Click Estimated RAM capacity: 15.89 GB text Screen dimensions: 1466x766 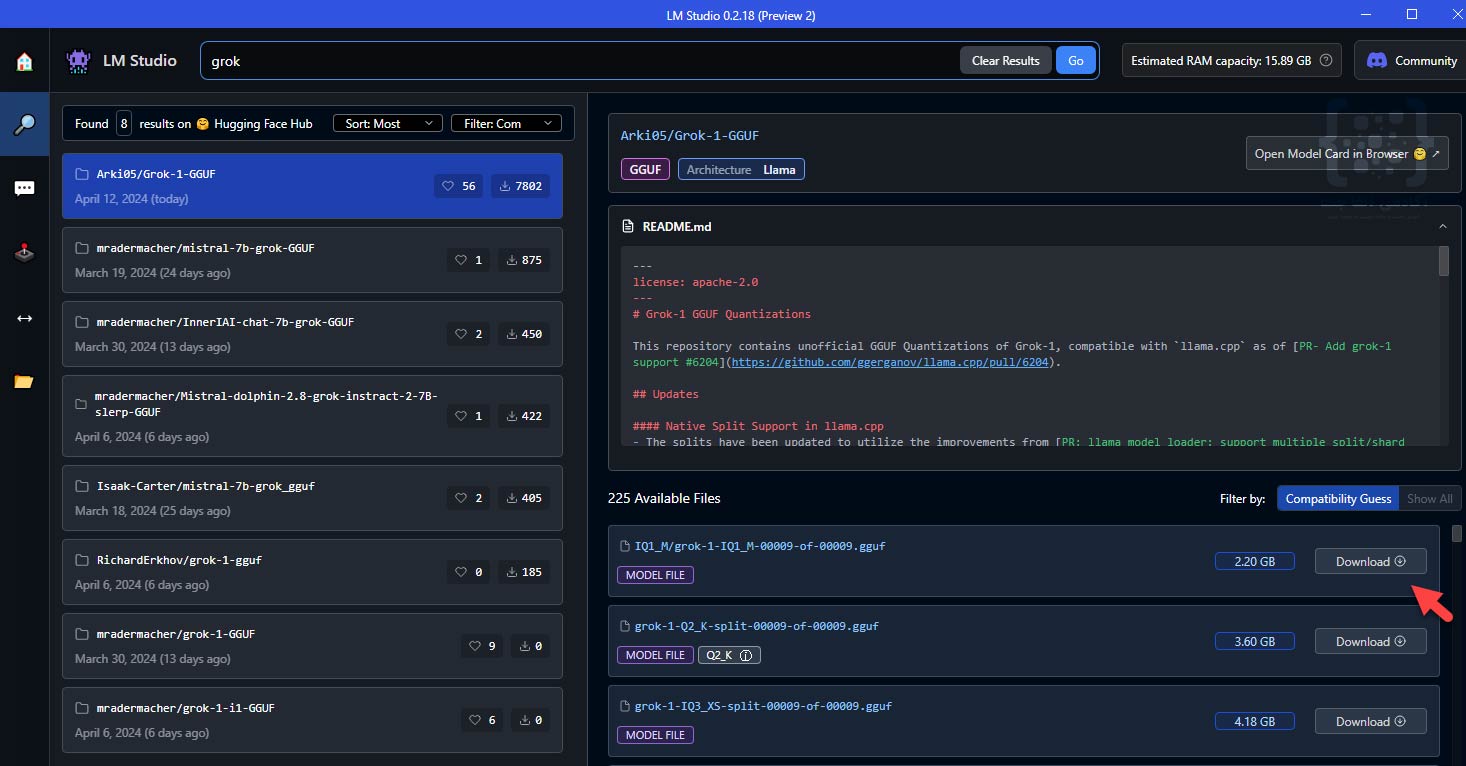coord(1221,60)
